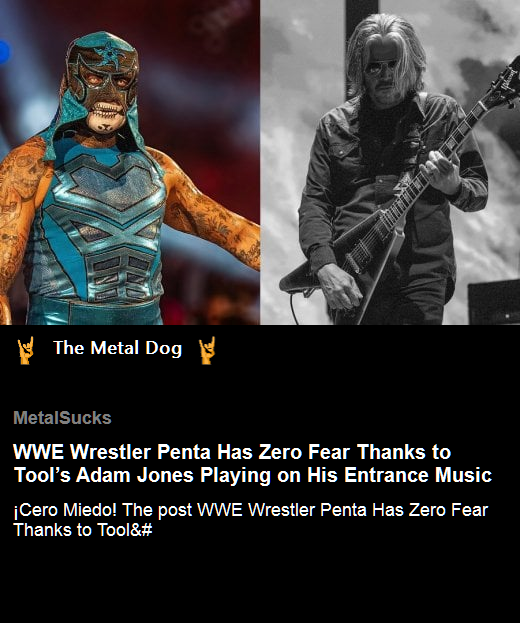This screenshot has height=623, width=520.
Task: Click the 'Thanks to Tool&#' excerpt line
Action: (83, 530)
